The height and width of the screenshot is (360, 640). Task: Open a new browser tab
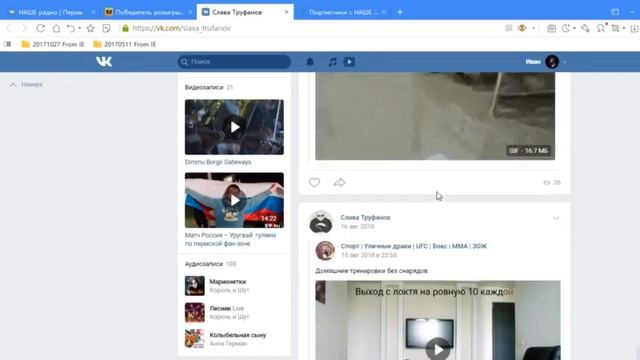pyautogui.click(x=400, y=12)
